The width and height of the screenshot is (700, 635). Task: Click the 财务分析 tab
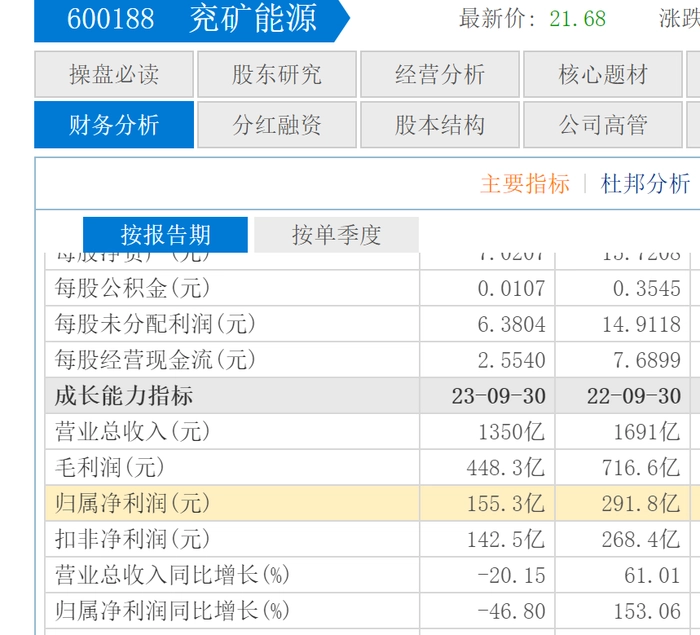(114, 125)
